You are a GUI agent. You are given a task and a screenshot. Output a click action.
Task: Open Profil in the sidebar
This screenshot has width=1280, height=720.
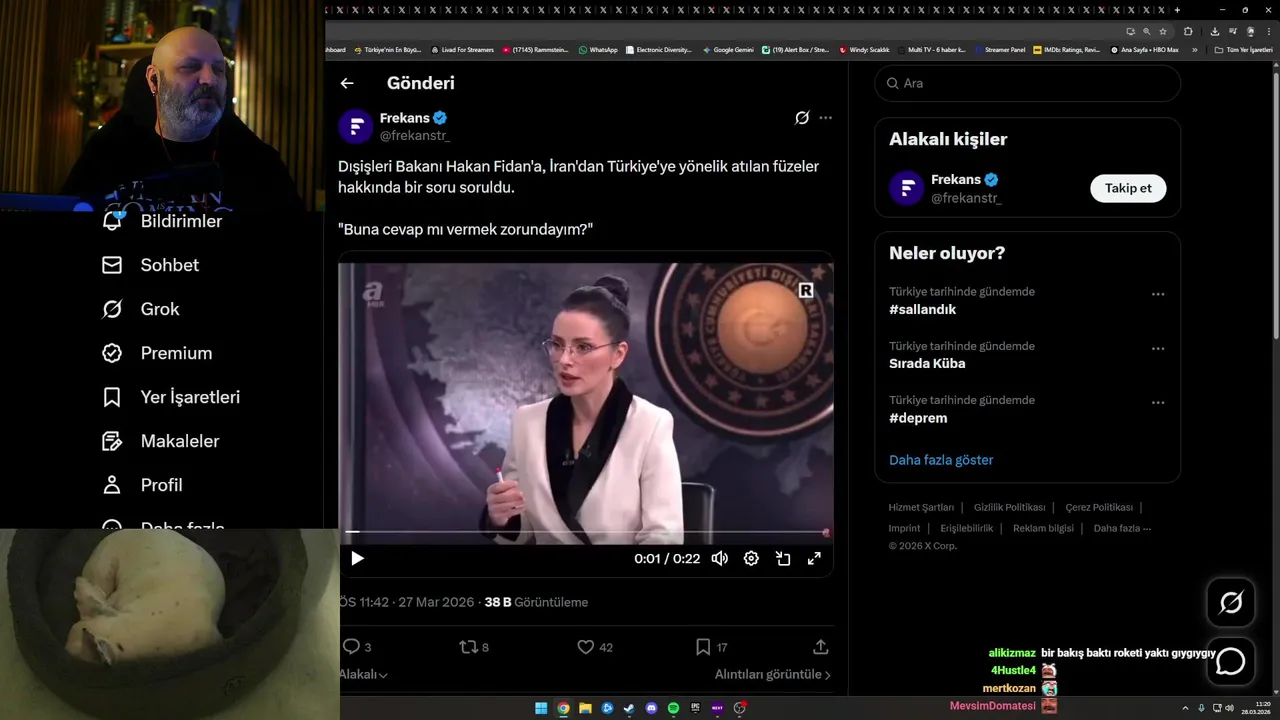coord(142,485)
